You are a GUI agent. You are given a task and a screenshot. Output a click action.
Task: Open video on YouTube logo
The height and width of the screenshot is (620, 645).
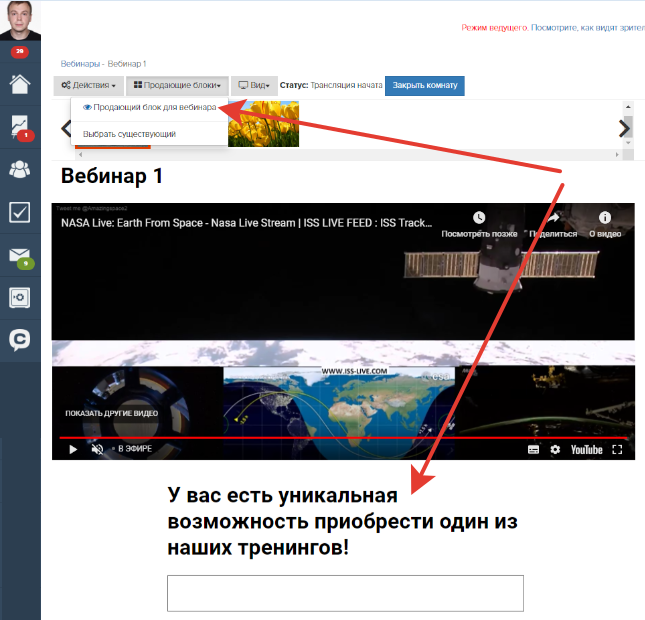click(x=587, y=450)
